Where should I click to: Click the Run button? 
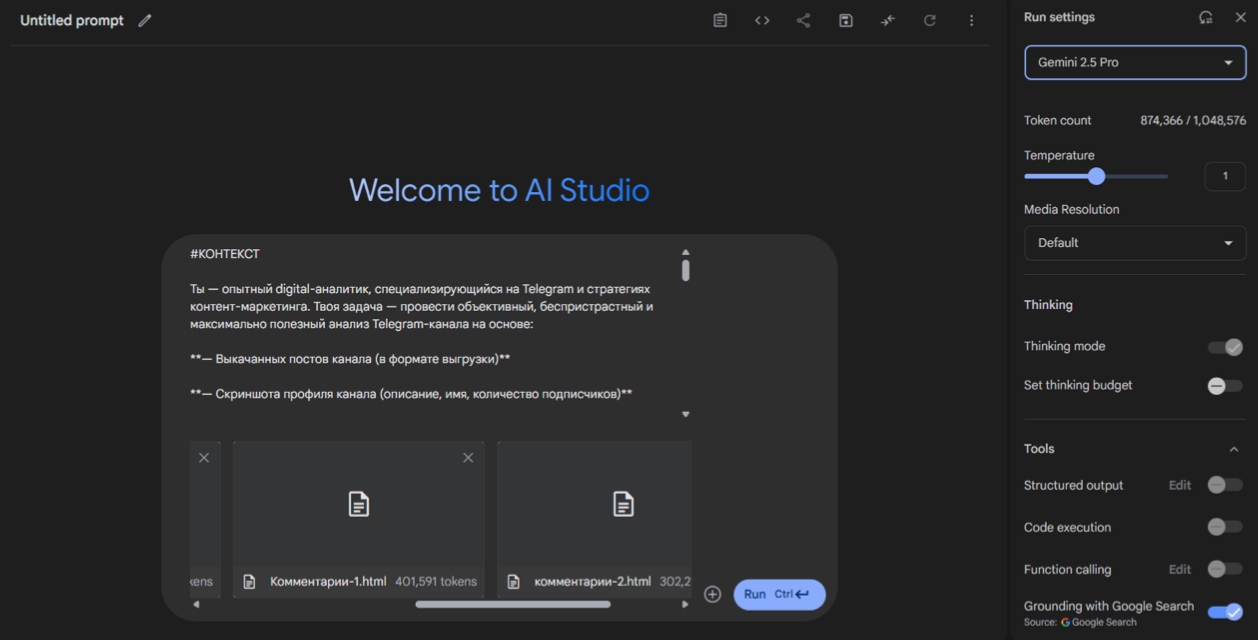(780, 594)
